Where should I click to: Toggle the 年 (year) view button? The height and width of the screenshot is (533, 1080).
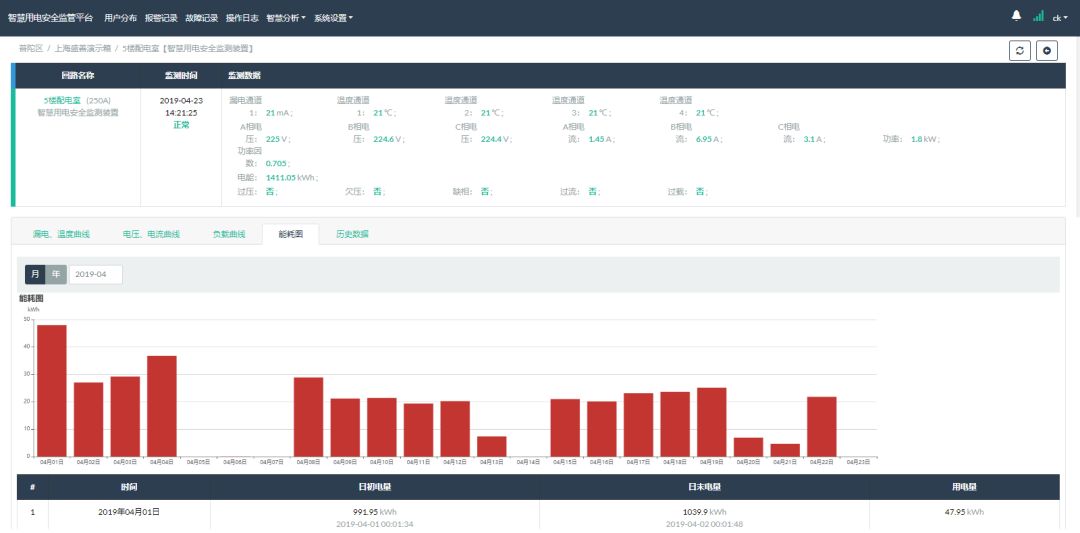[x=56, y=274]
